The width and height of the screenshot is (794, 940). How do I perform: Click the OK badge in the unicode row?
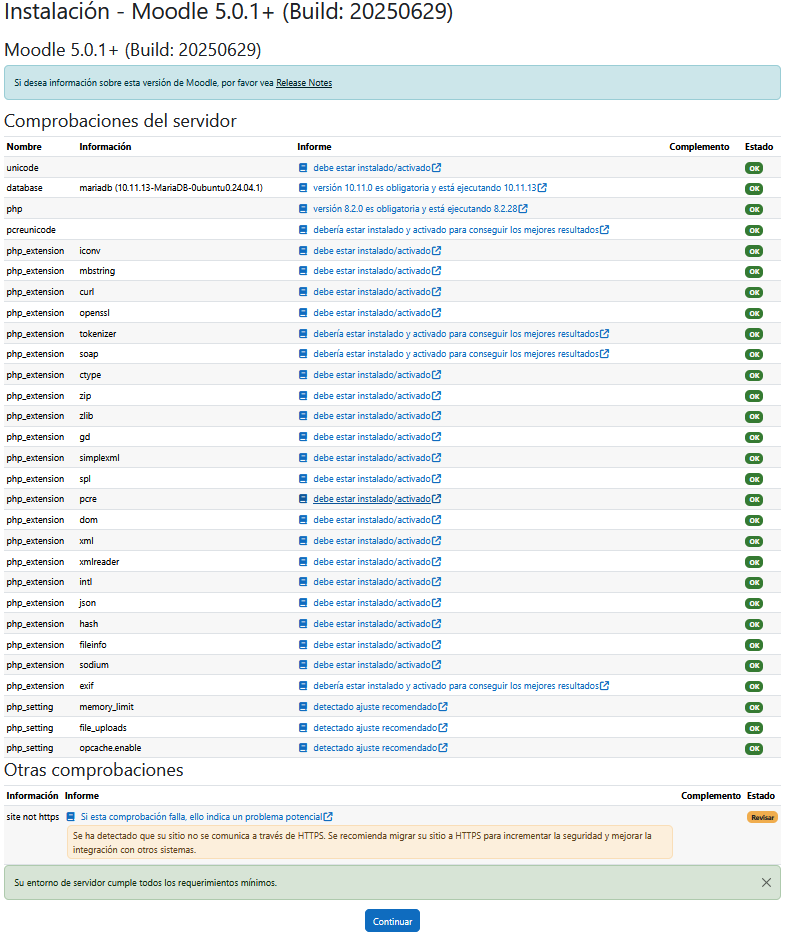pos(754,168)
